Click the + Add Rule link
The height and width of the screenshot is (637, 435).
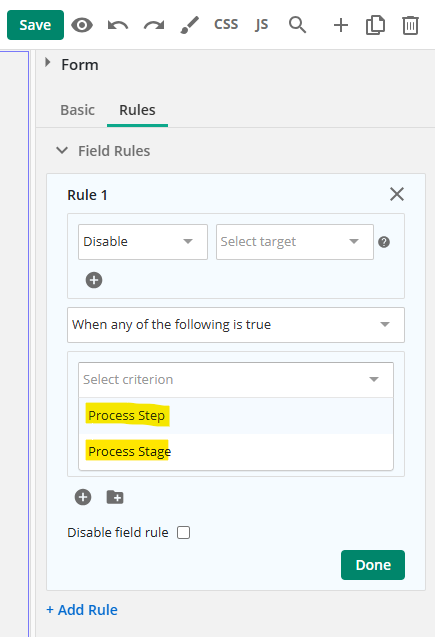point(82,610)
